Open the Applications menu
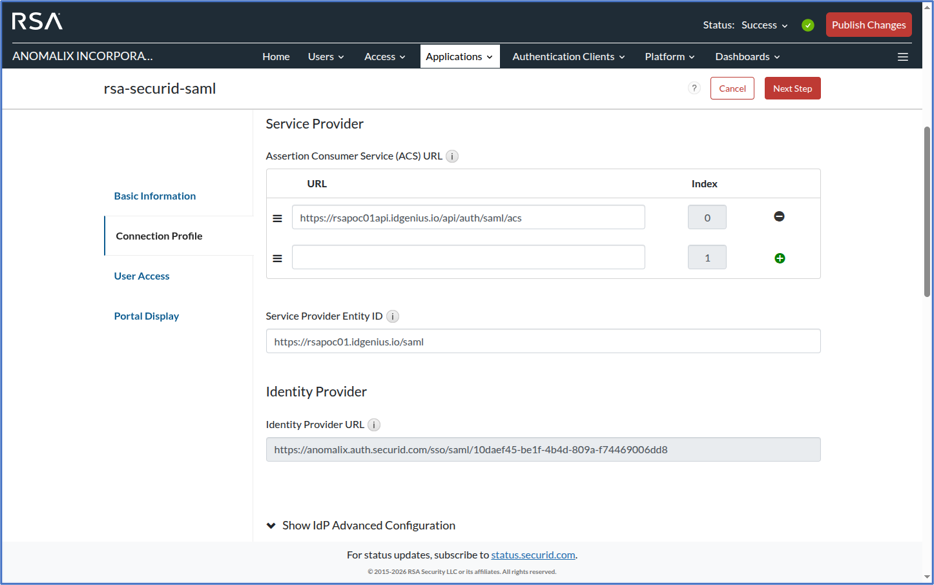This screenshot has height=585, width=934. tap(459, 57)
